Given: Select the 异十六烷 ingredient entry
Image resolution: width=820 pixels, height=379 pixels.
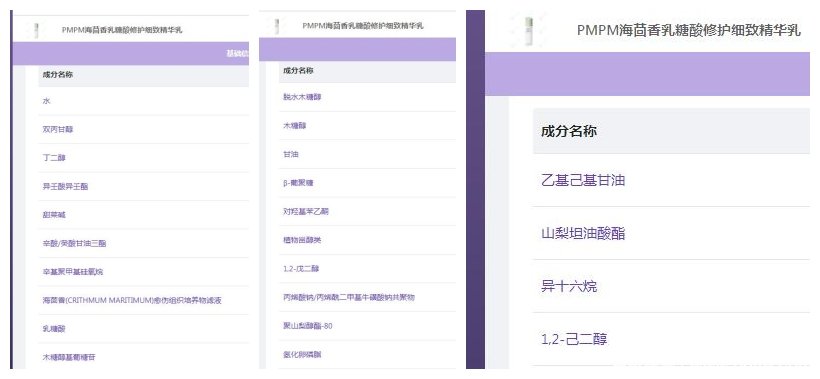Looking at the screenshot, I should [569, 286].
